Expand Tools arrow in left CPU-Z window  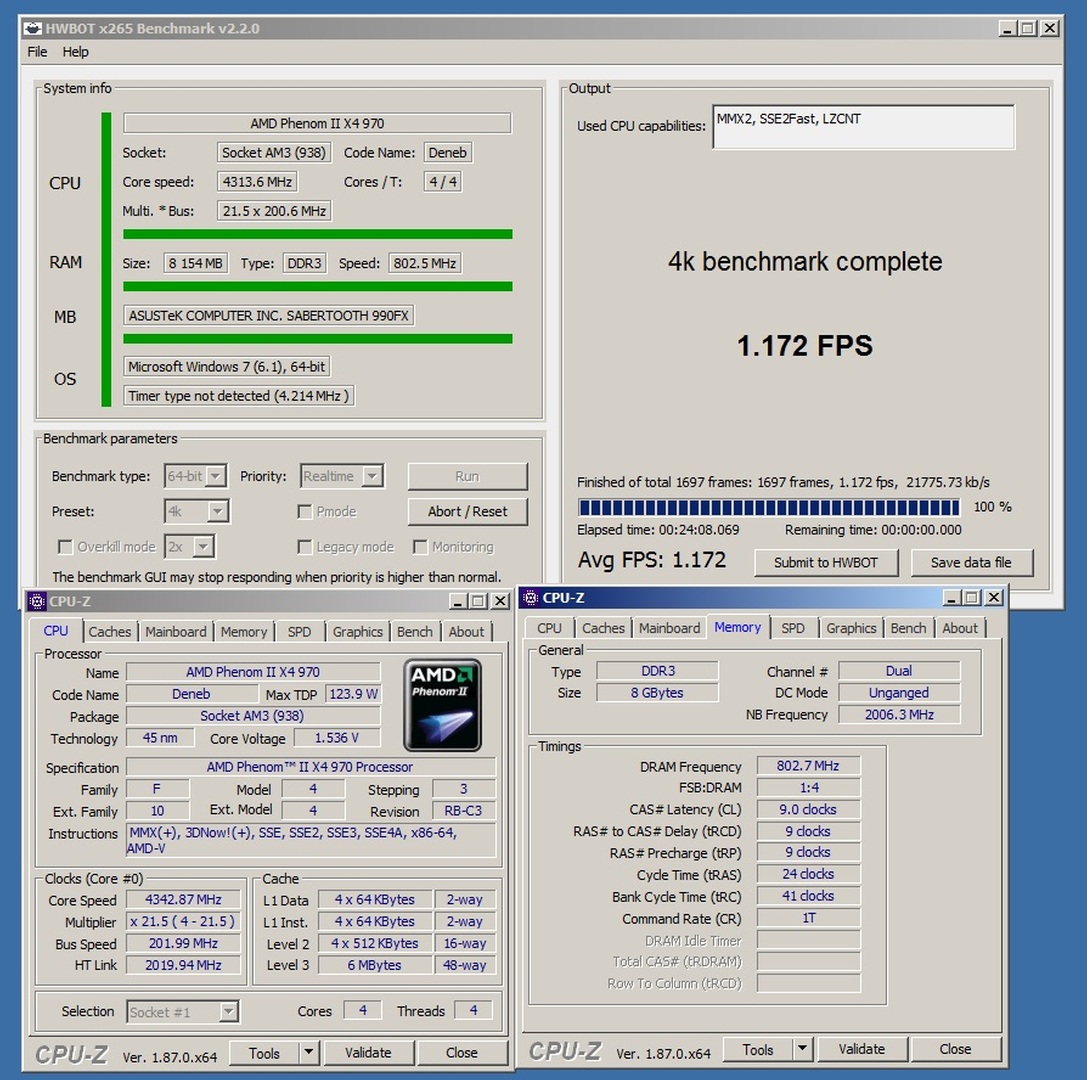[309, 1052]
